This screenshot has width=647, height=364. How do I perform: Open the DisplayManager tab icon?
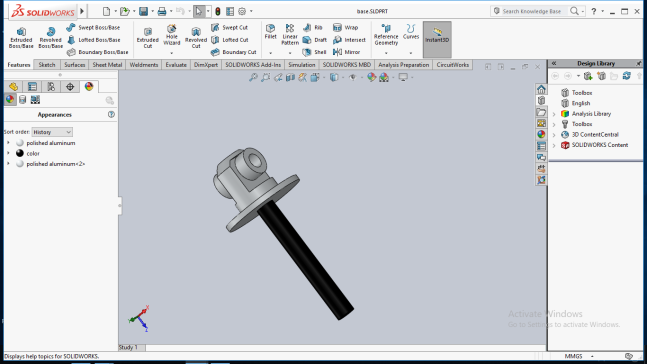(89, 86)
